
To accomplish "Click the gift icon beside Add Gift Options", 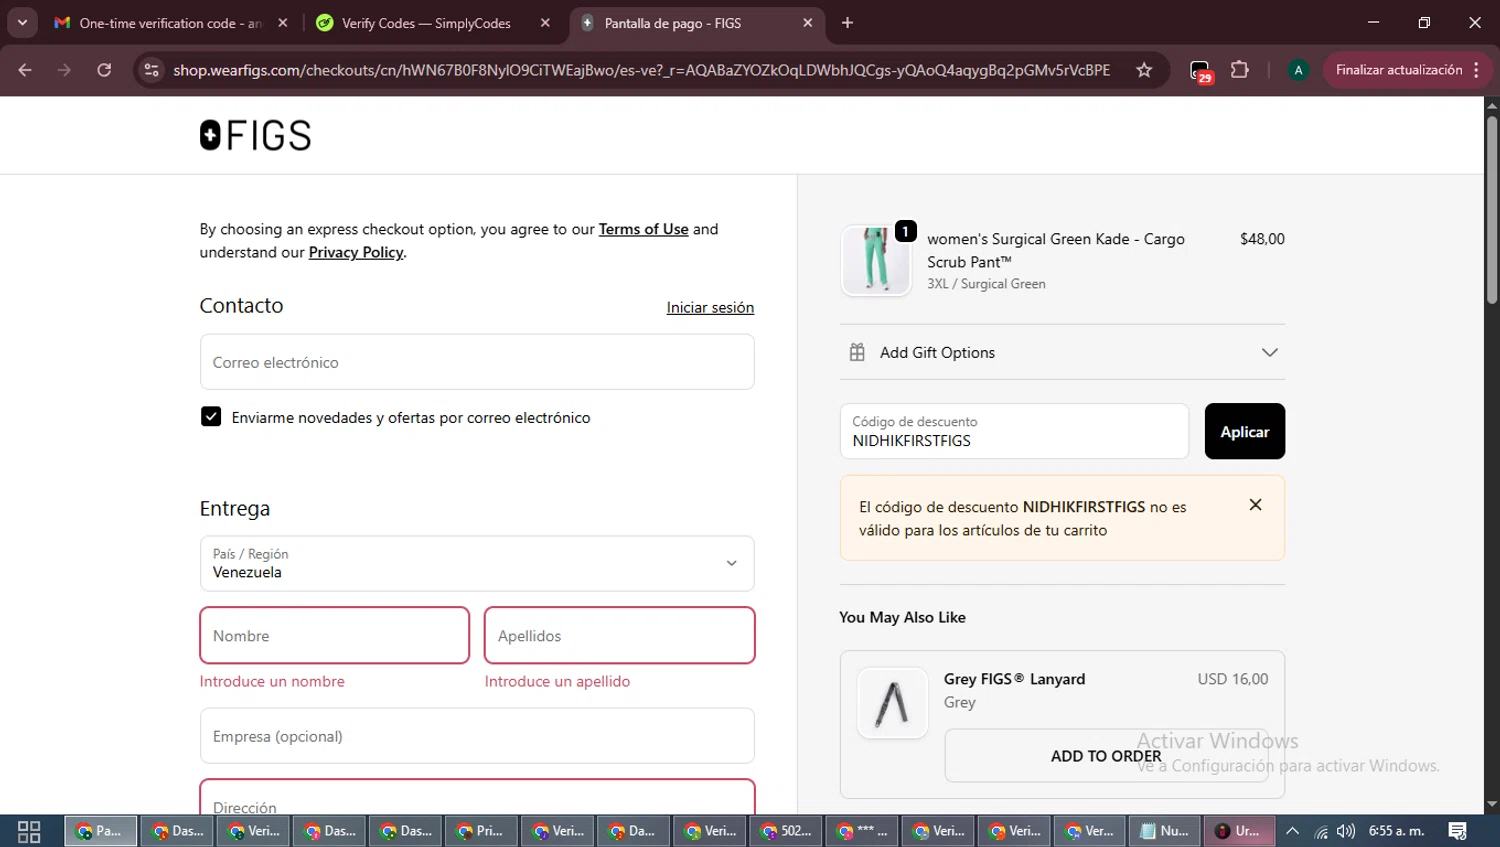I will [857, 352].
